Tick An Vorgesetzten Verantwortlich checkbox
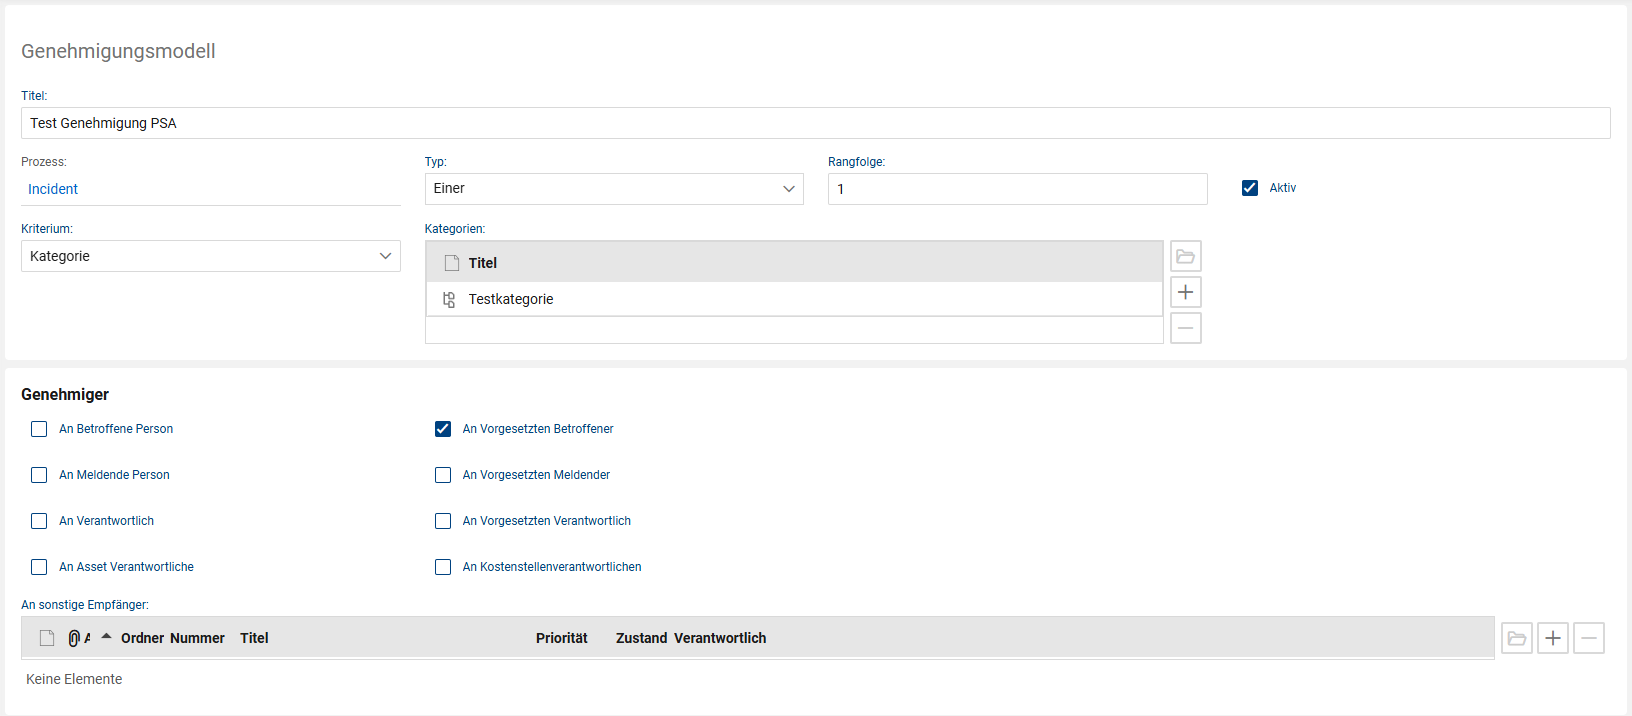The image size is (1632, 716). (443, 521)
